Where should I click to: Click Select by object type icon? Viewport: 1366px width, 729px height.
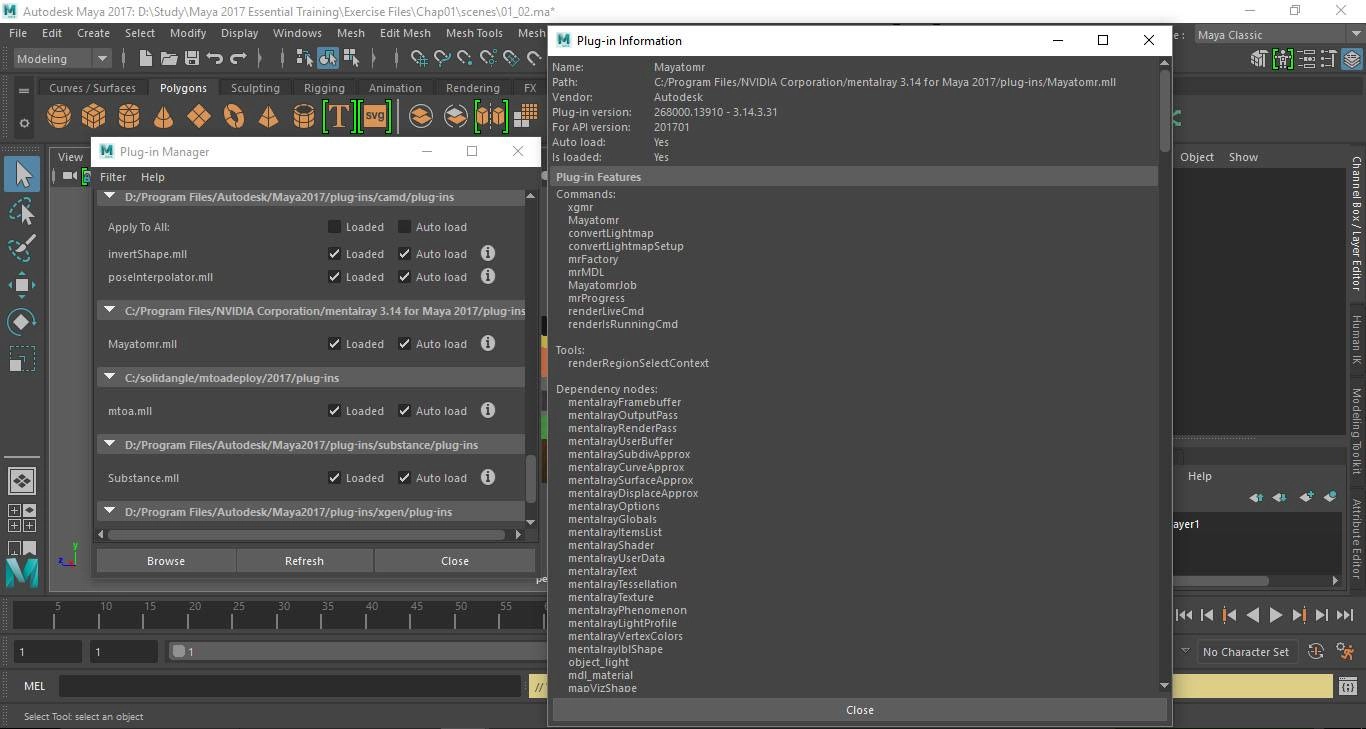point(328,59)
